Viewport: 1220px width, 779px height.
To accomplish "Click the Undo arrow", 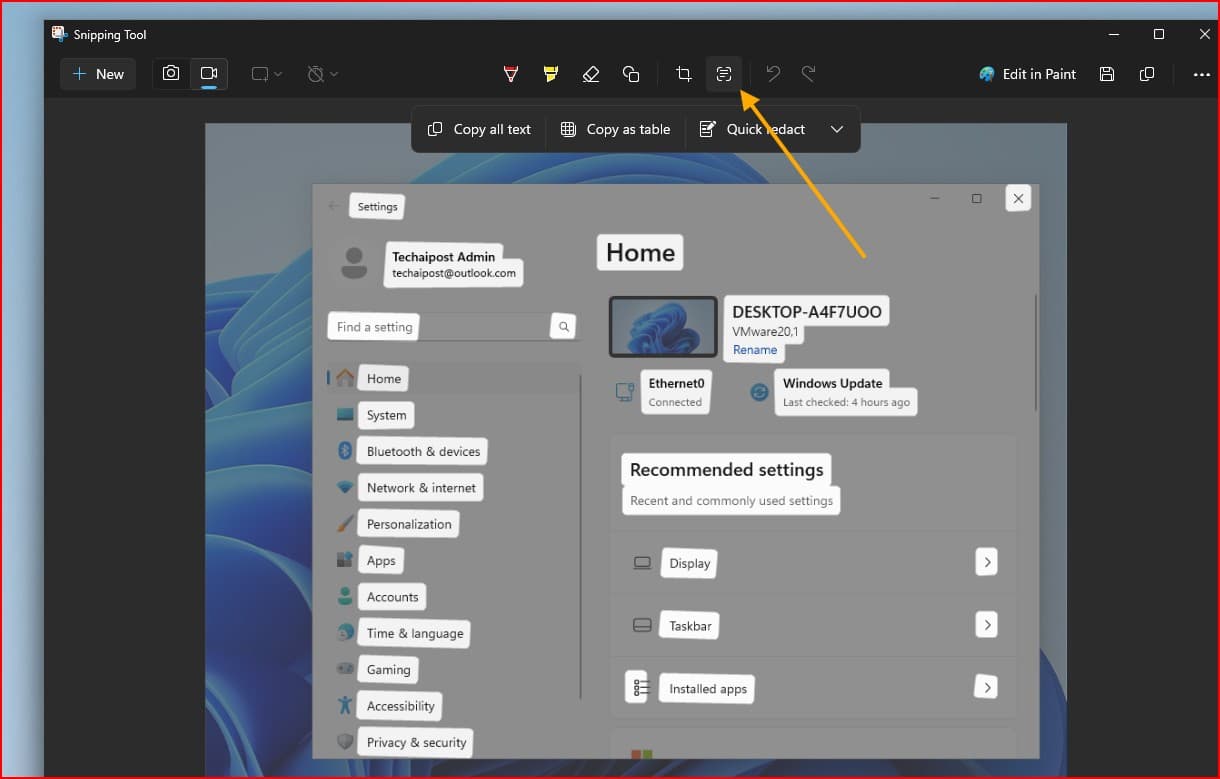I will pos(772,74).
